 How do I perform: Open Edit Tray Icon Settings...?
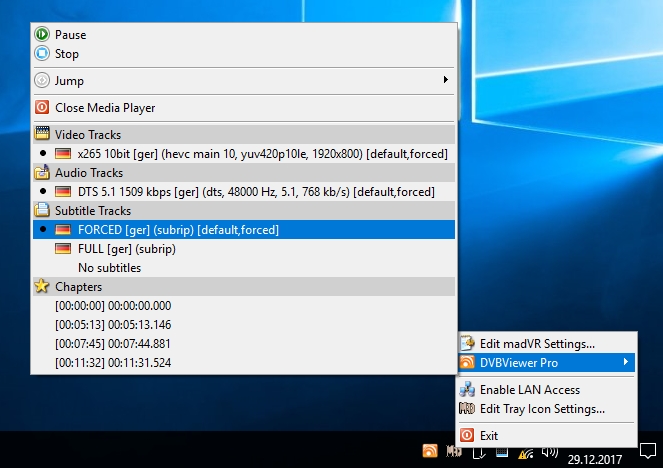[546, 409]
